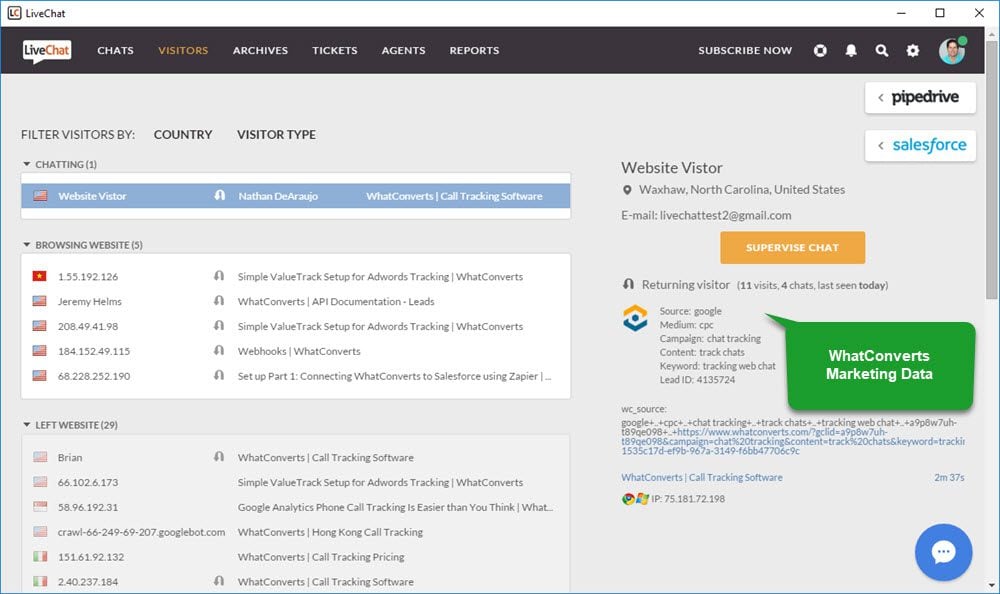Click Nathan DeAraujo agent name in chatting row

[x=278, y=196]
